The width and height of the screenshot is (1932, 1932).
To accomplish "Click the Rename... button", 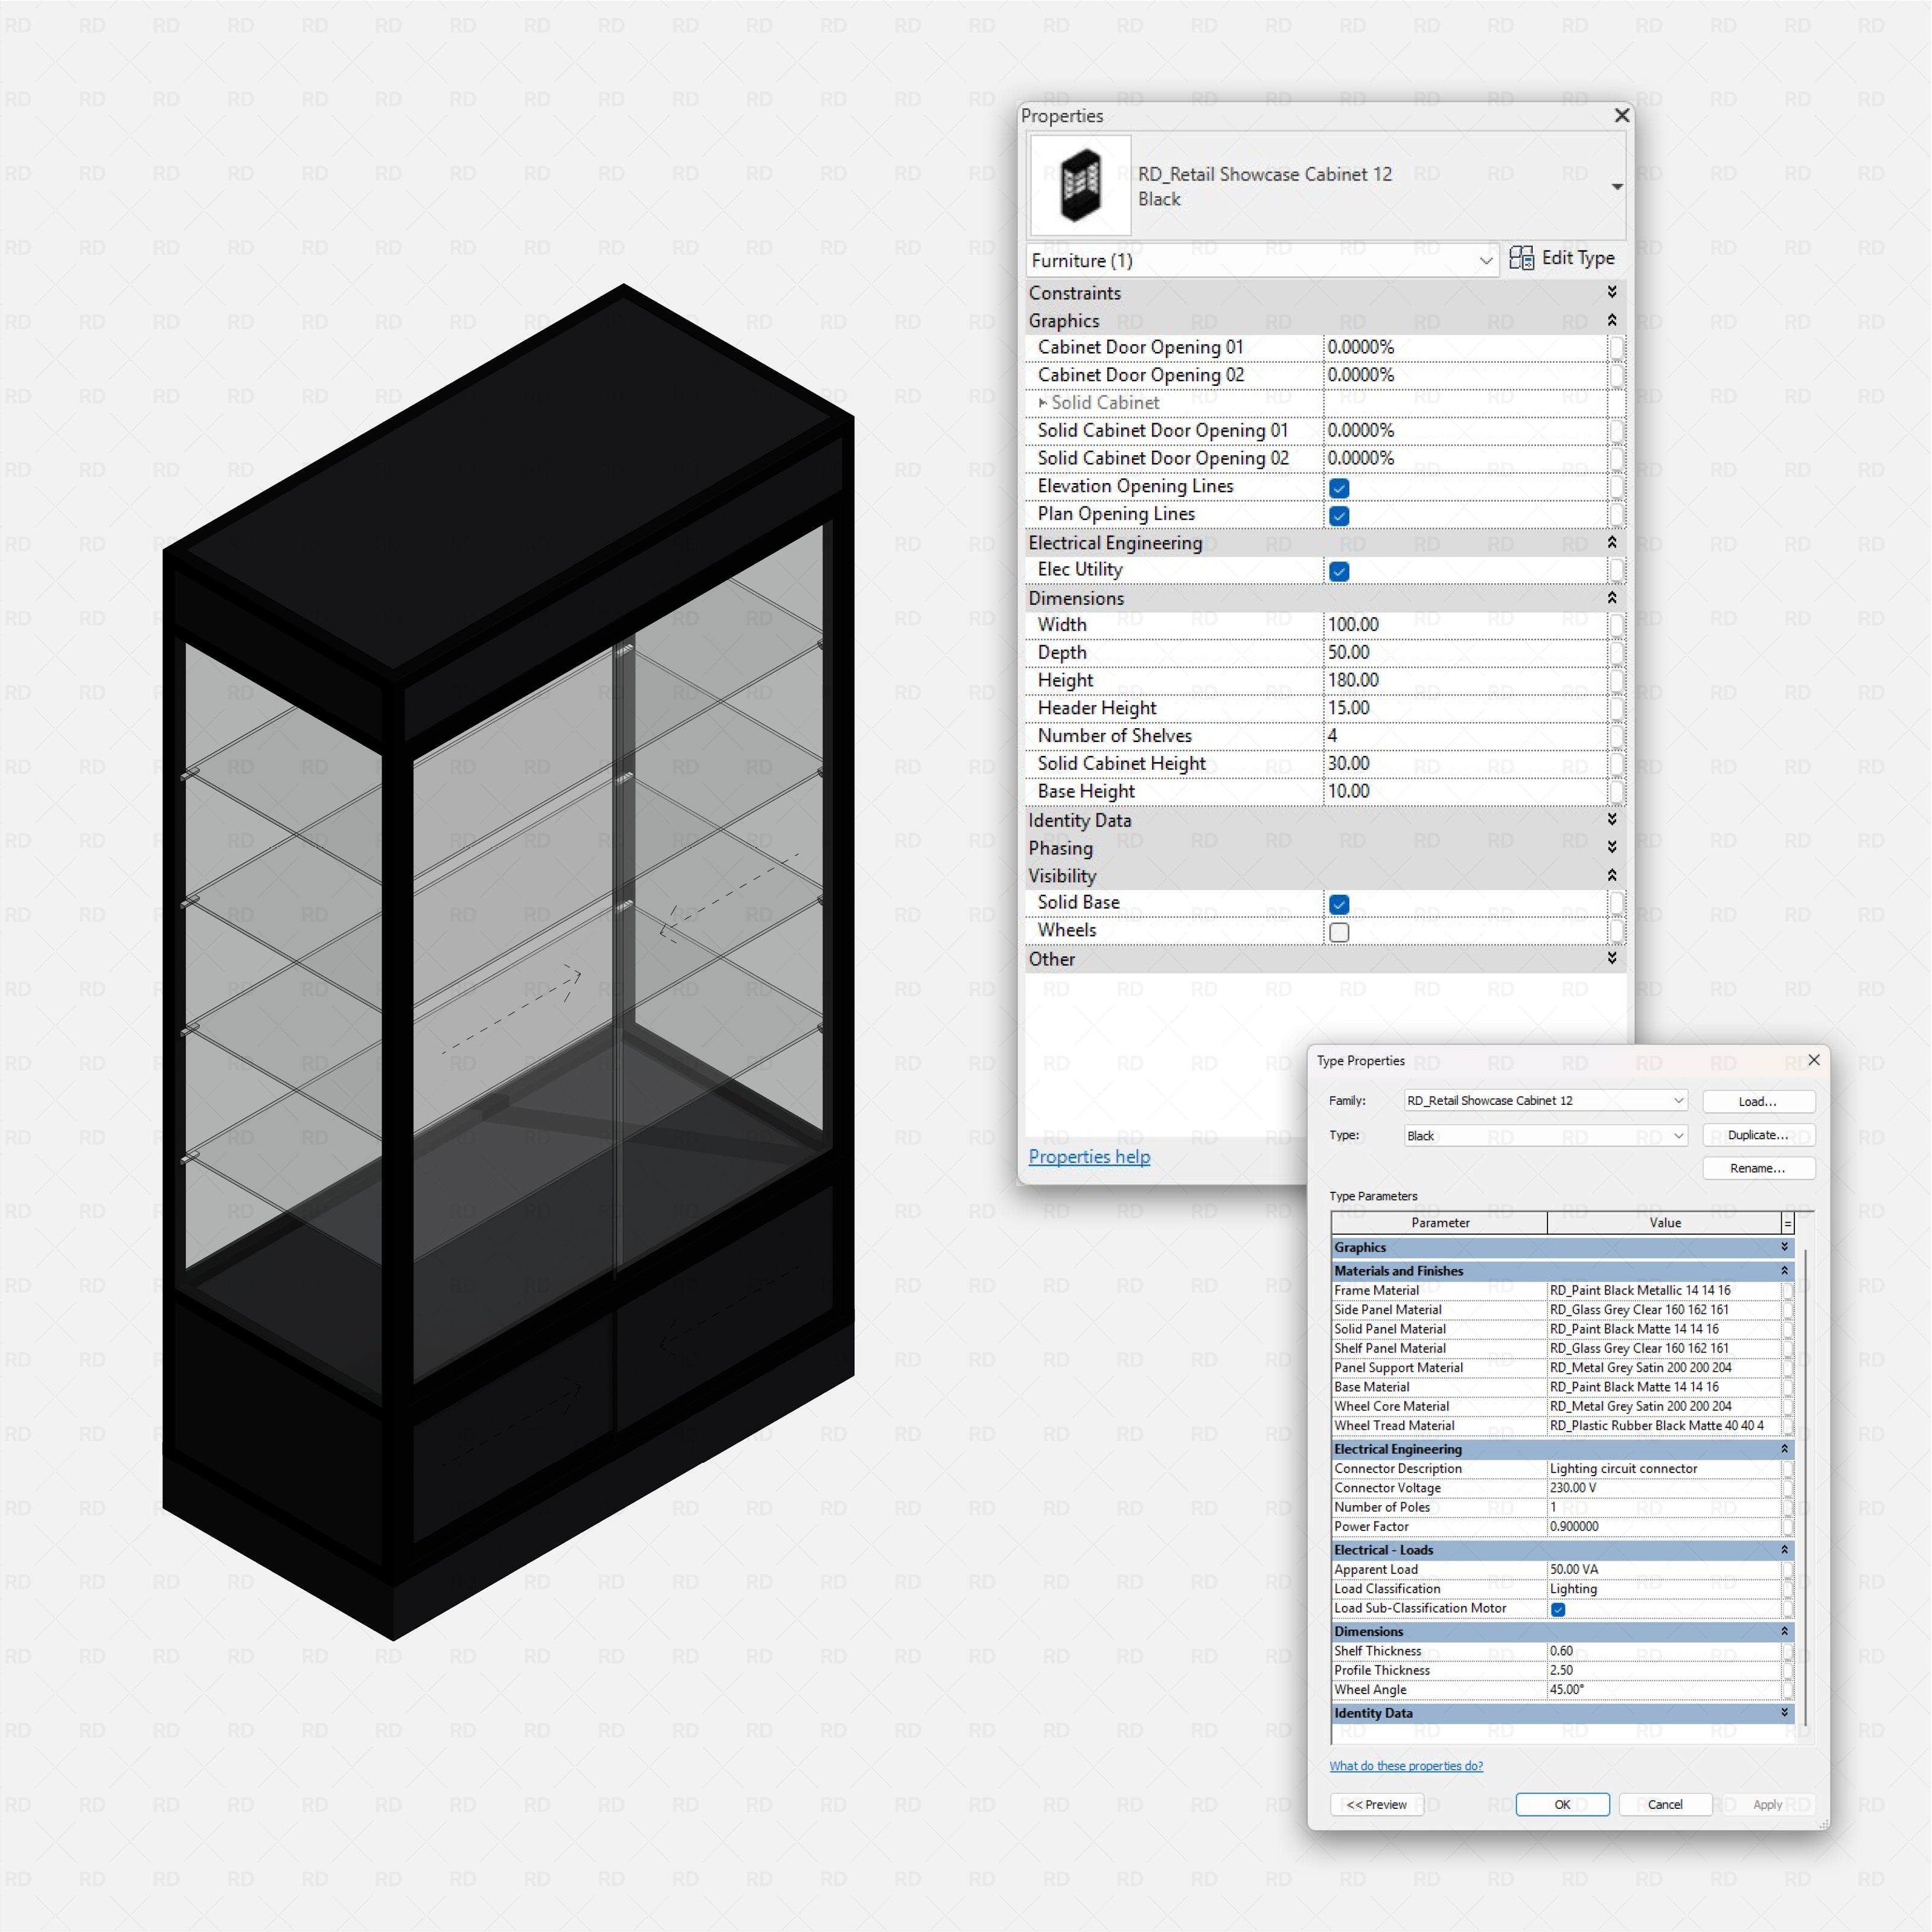I will (x=1758, y=1168).
